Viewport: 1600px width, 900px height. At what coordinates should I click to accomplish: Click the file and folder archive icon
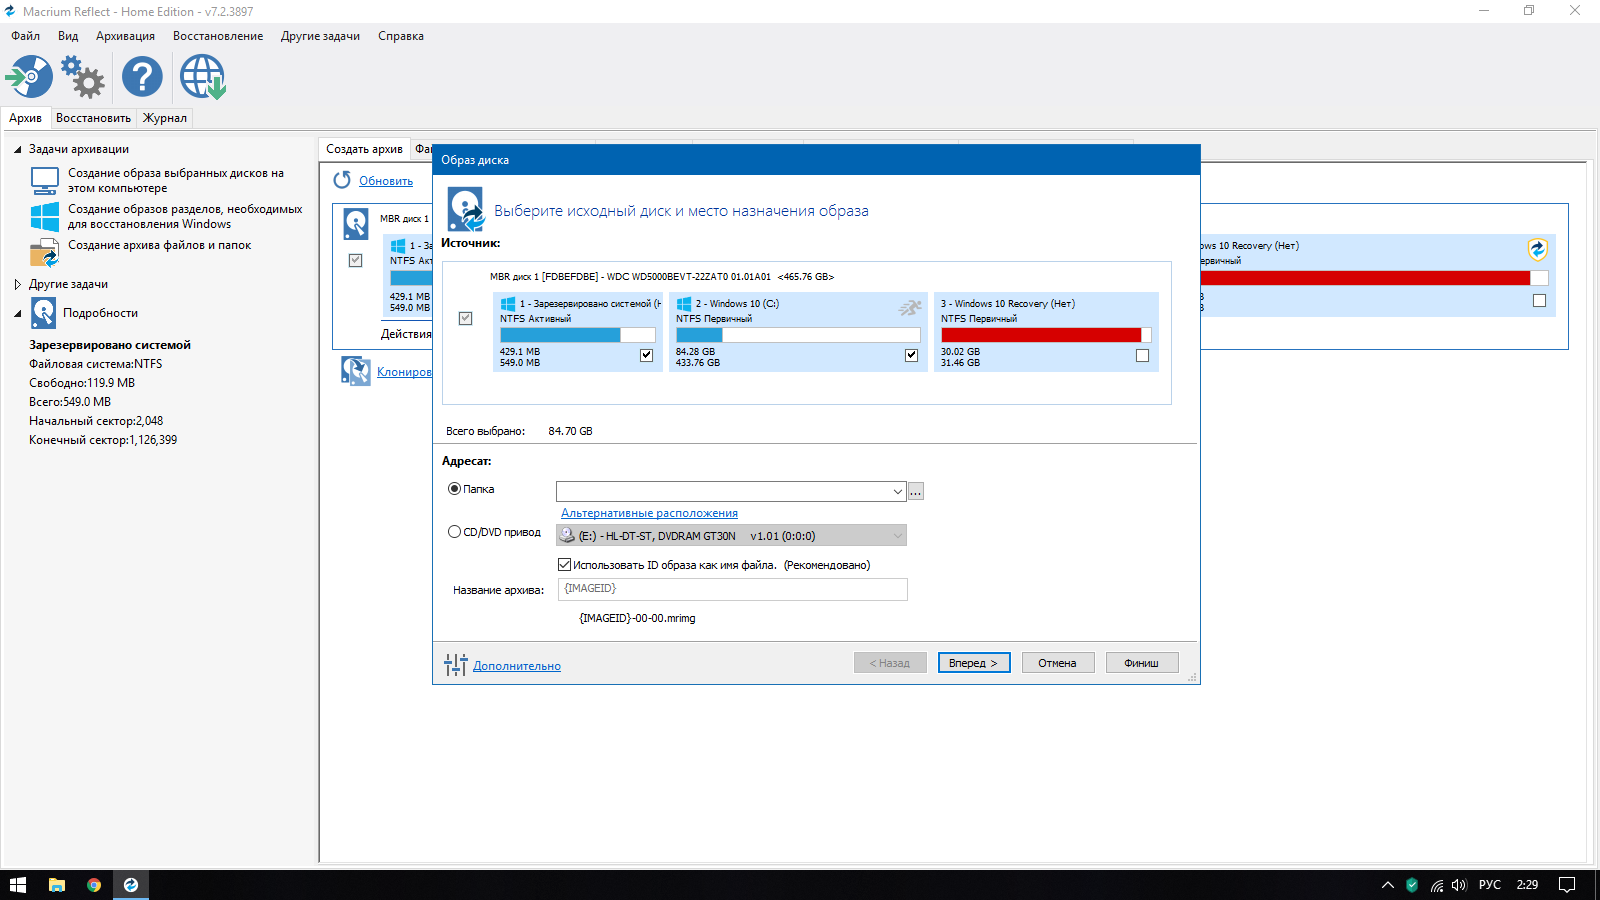tap(45, 252)
